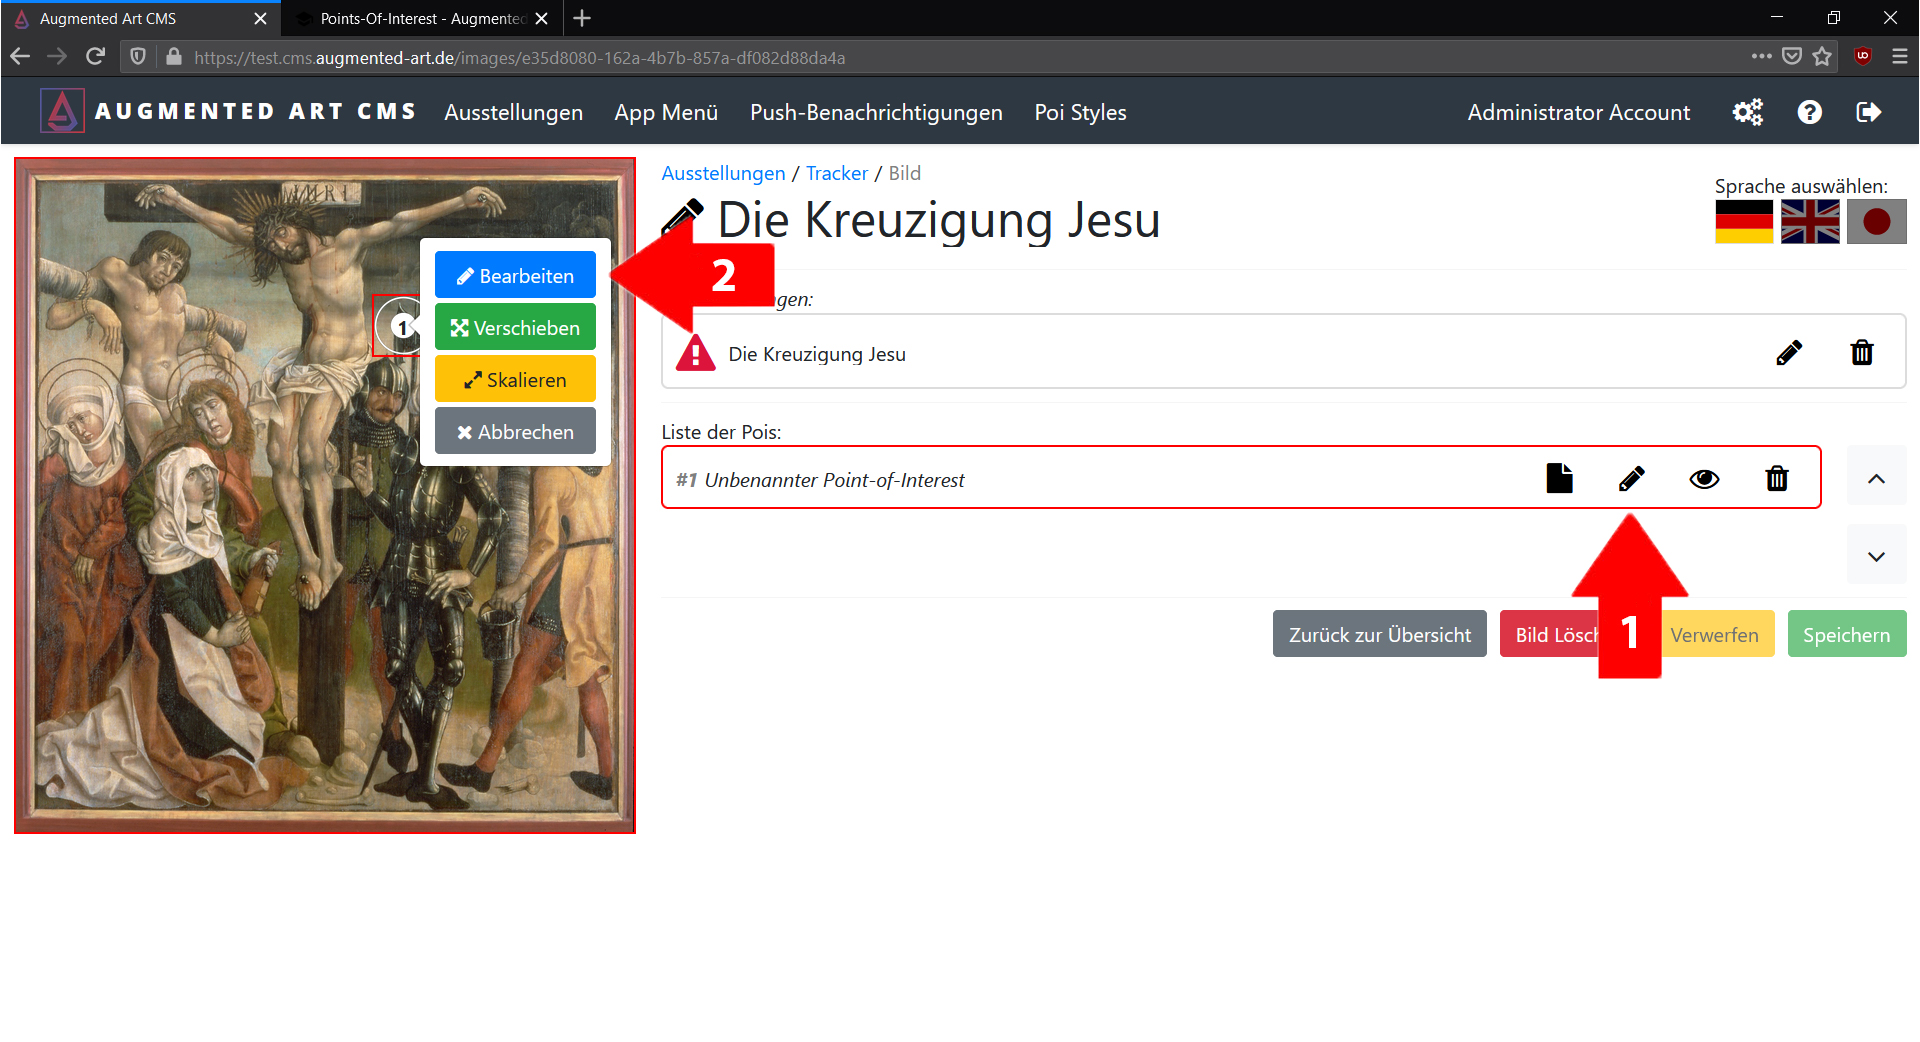
Task: Click the pencil icon beside the title
Action: click(x=682, y=219)
